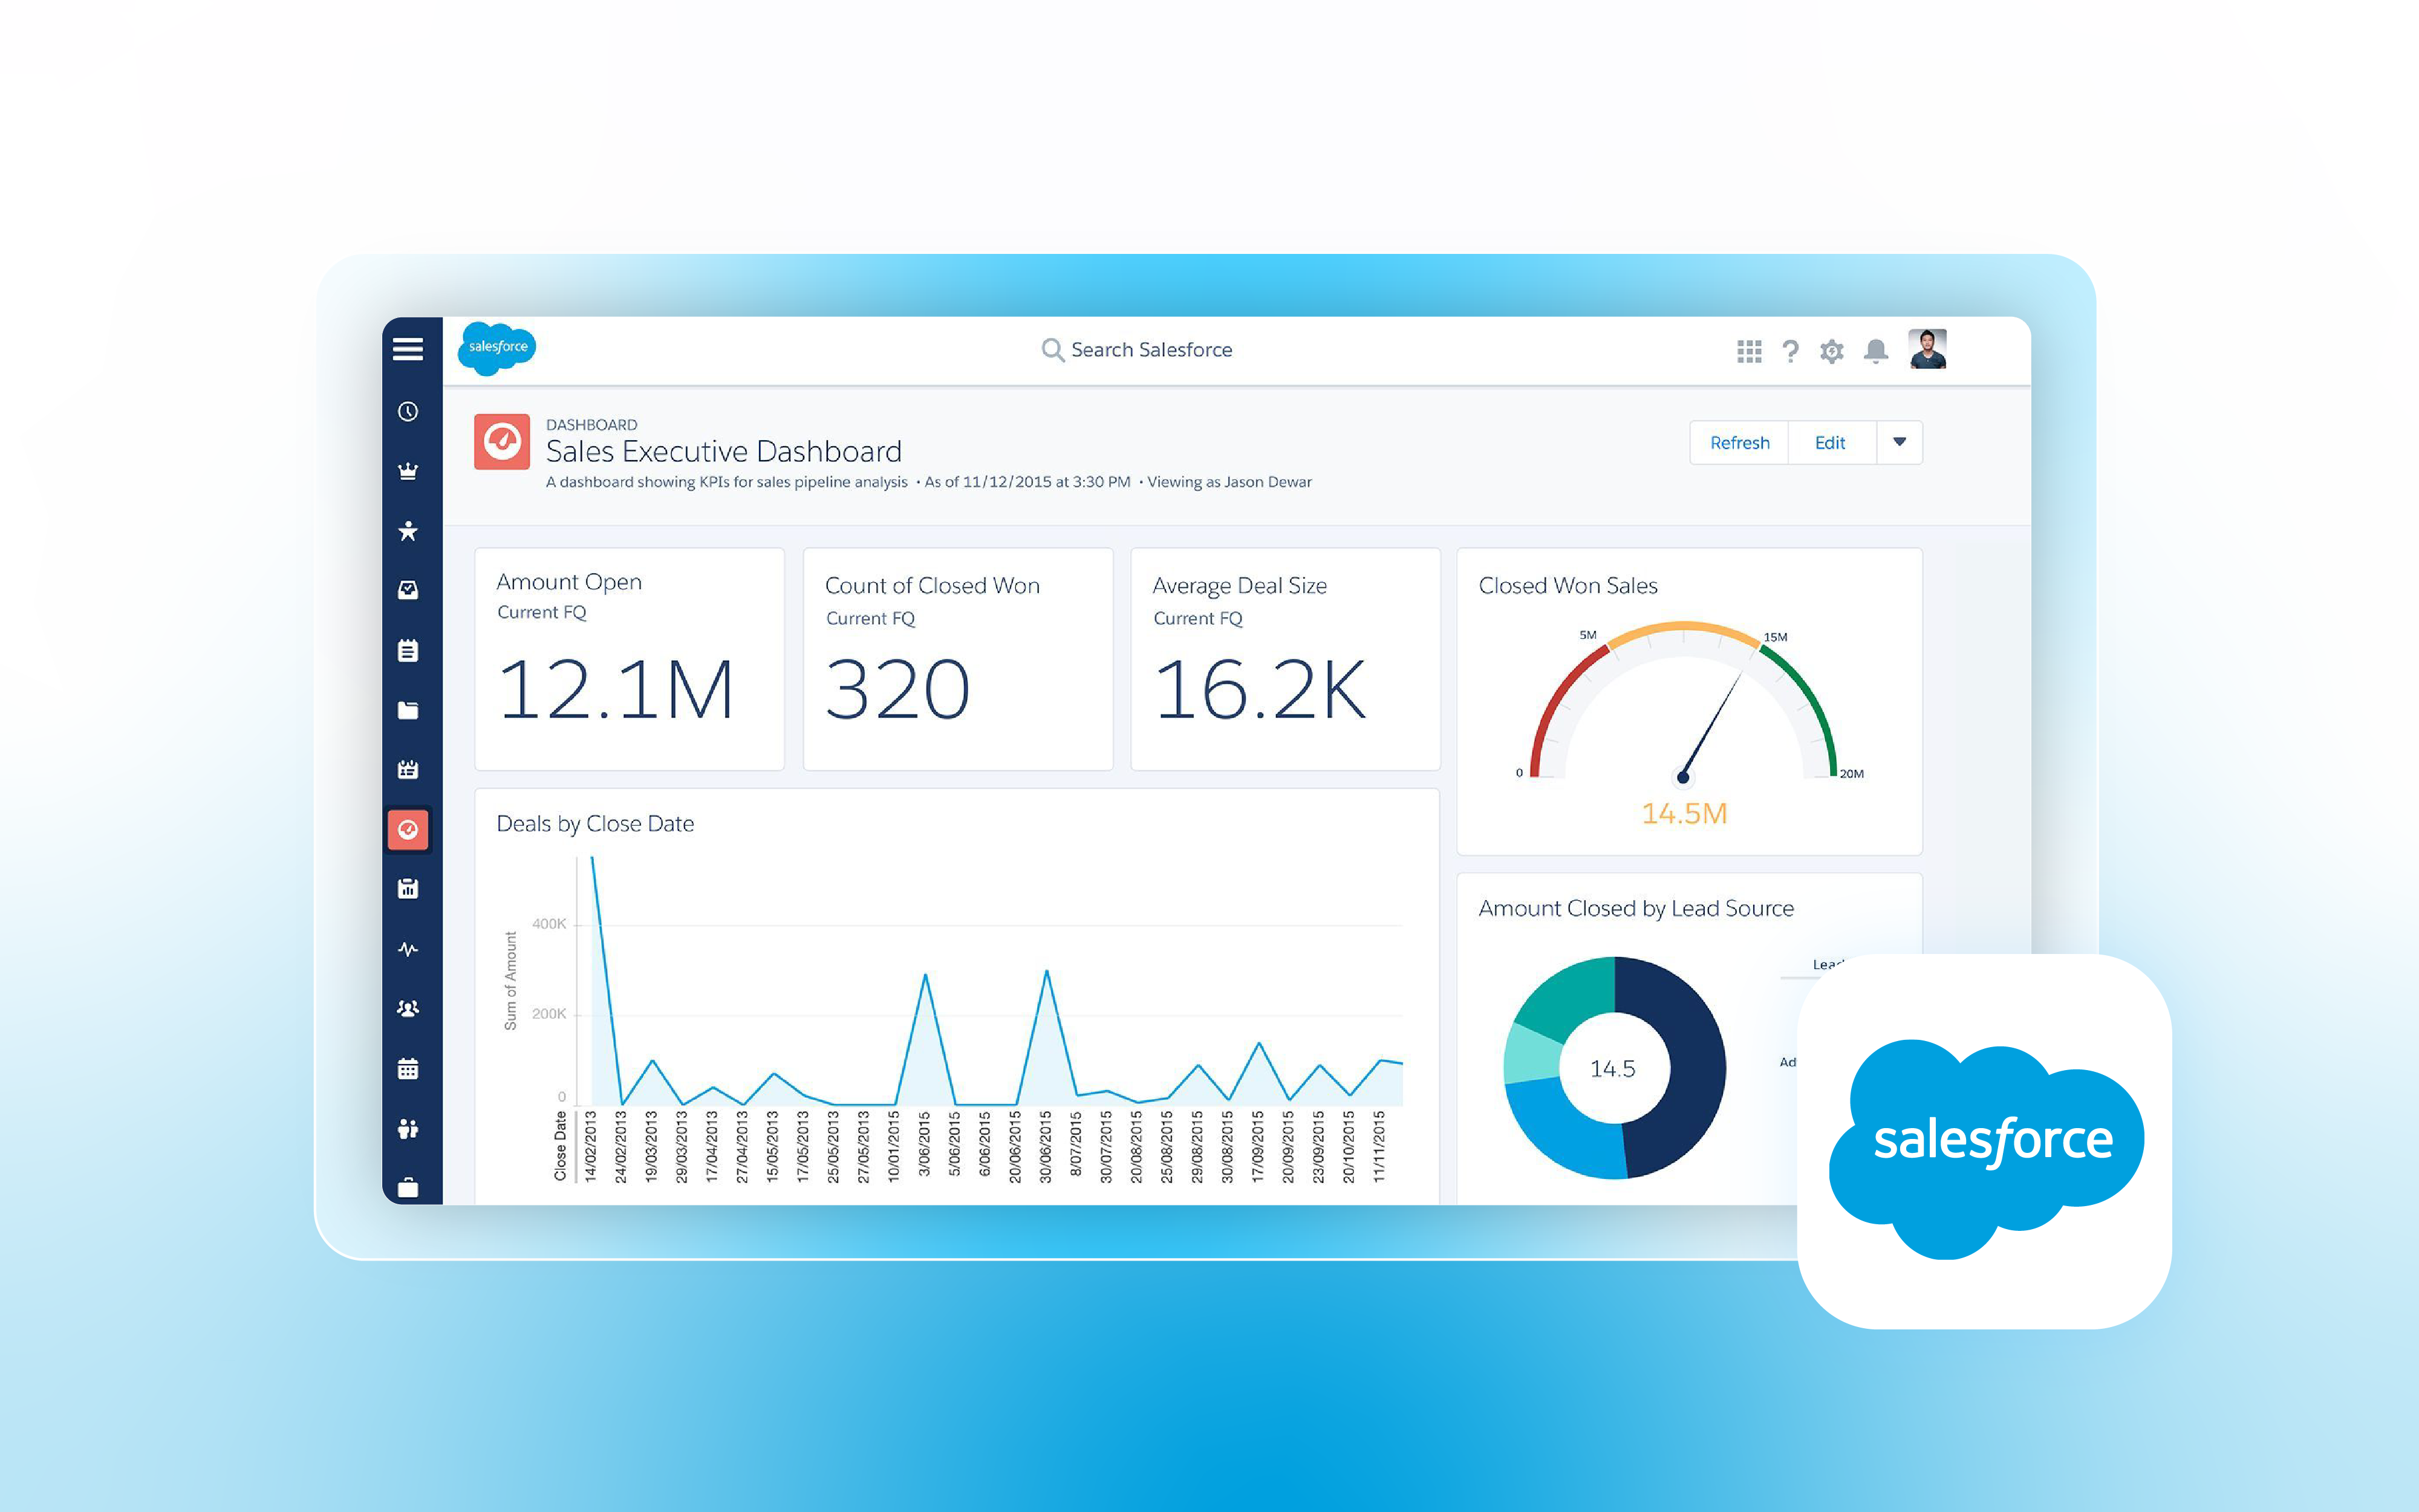Open the Tasks inbox-check sidebar icon
This screenshot has width=2419, height=1512.
coord(407,590)
